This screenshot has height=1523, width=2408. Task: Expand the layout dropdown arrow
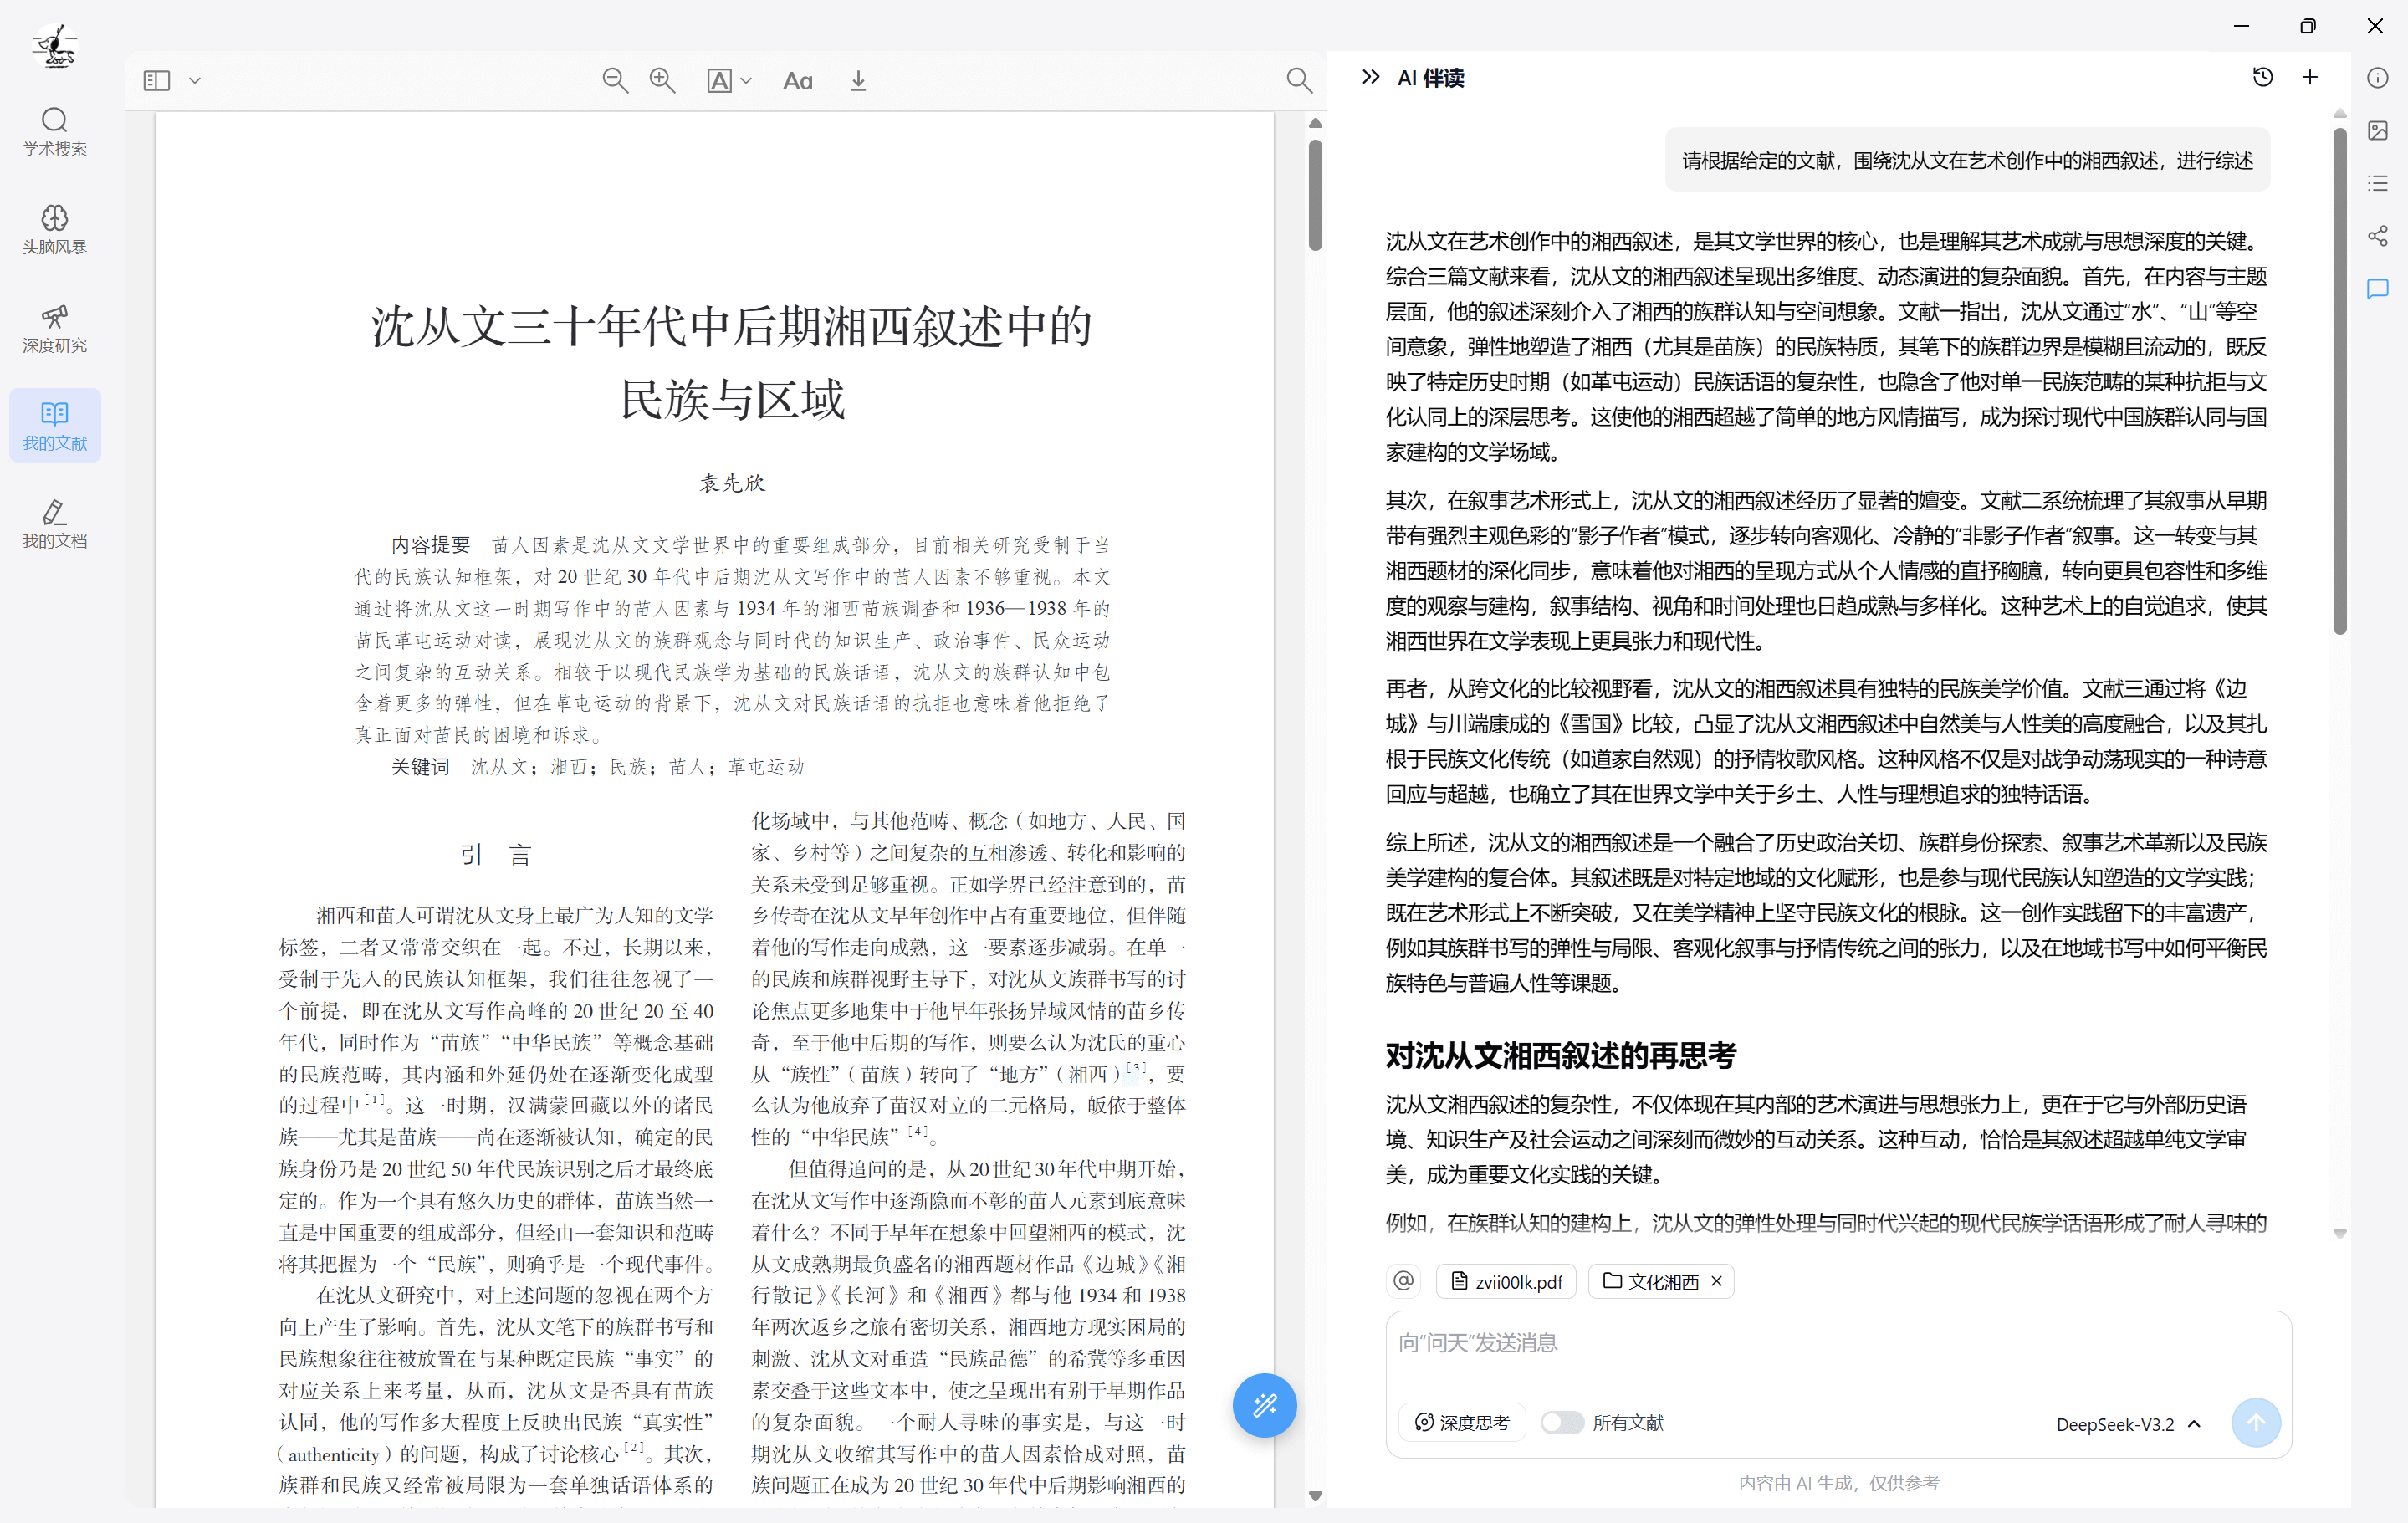(195, 81)
